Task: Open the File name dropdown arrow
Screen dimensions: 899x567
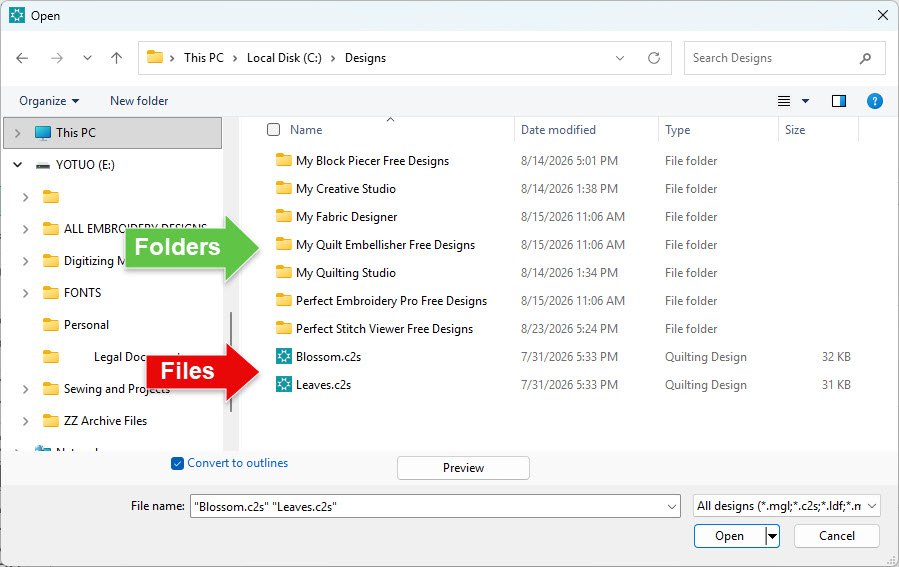Action: (672, 506)
